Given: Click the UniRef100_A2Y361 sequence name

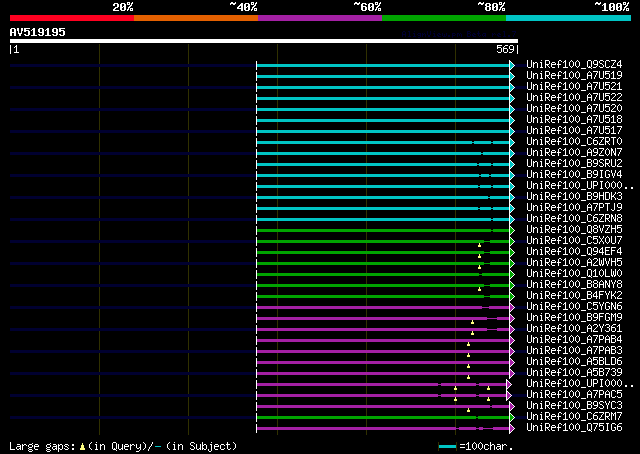Looking at the screenshot, I should (x=574, y=329).
